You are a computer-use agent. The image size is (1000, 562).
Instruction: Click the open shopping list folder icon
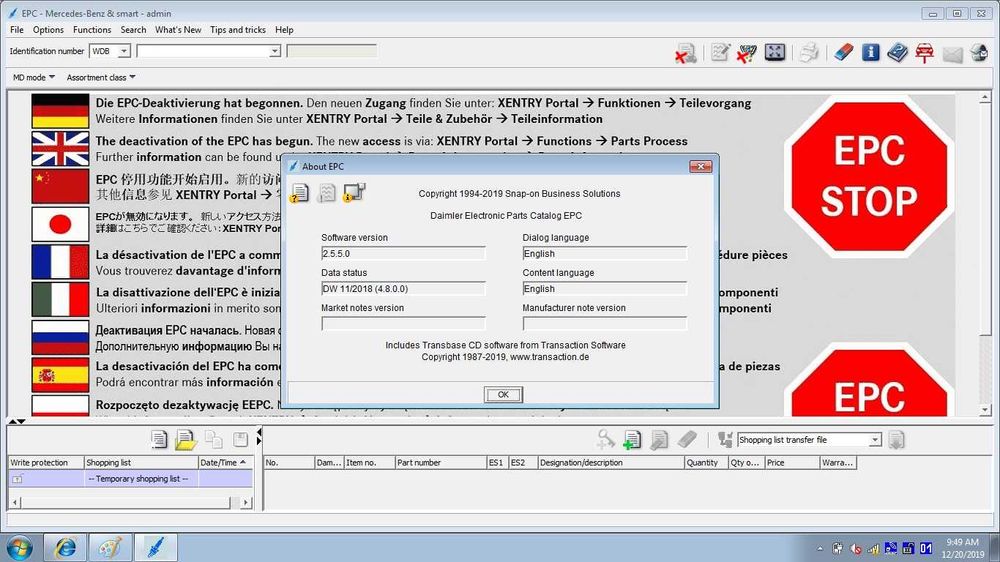click(x=186, y=440)
